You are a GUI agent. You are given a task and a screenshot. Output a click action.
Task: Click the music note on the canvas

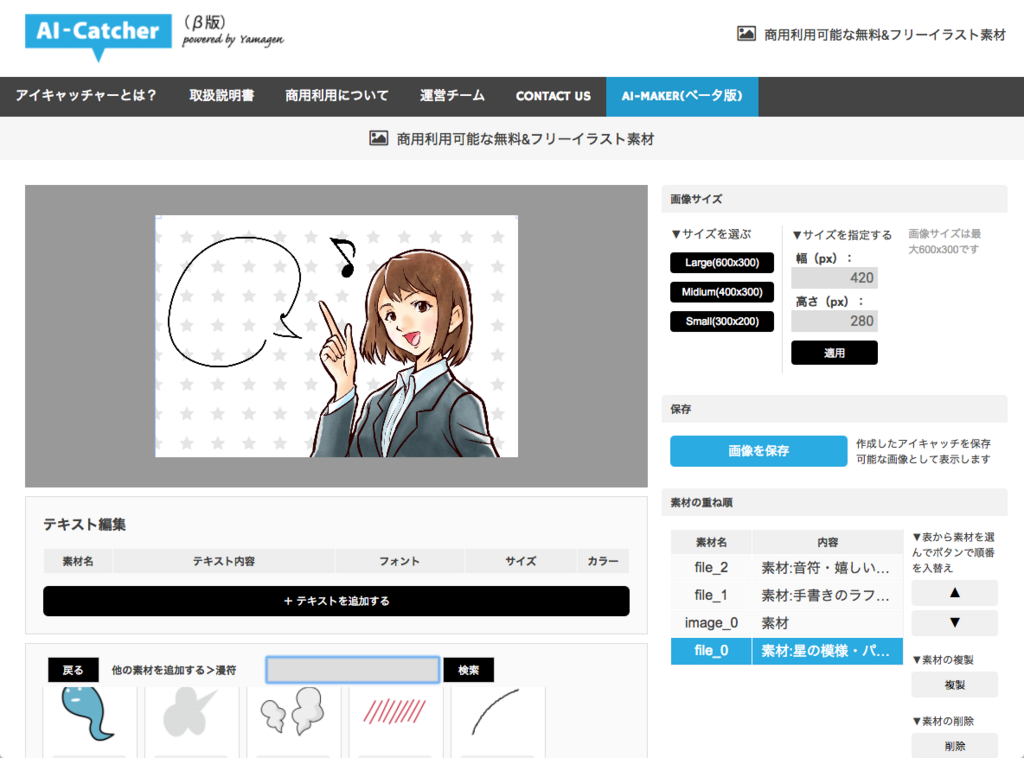point(344,257)
